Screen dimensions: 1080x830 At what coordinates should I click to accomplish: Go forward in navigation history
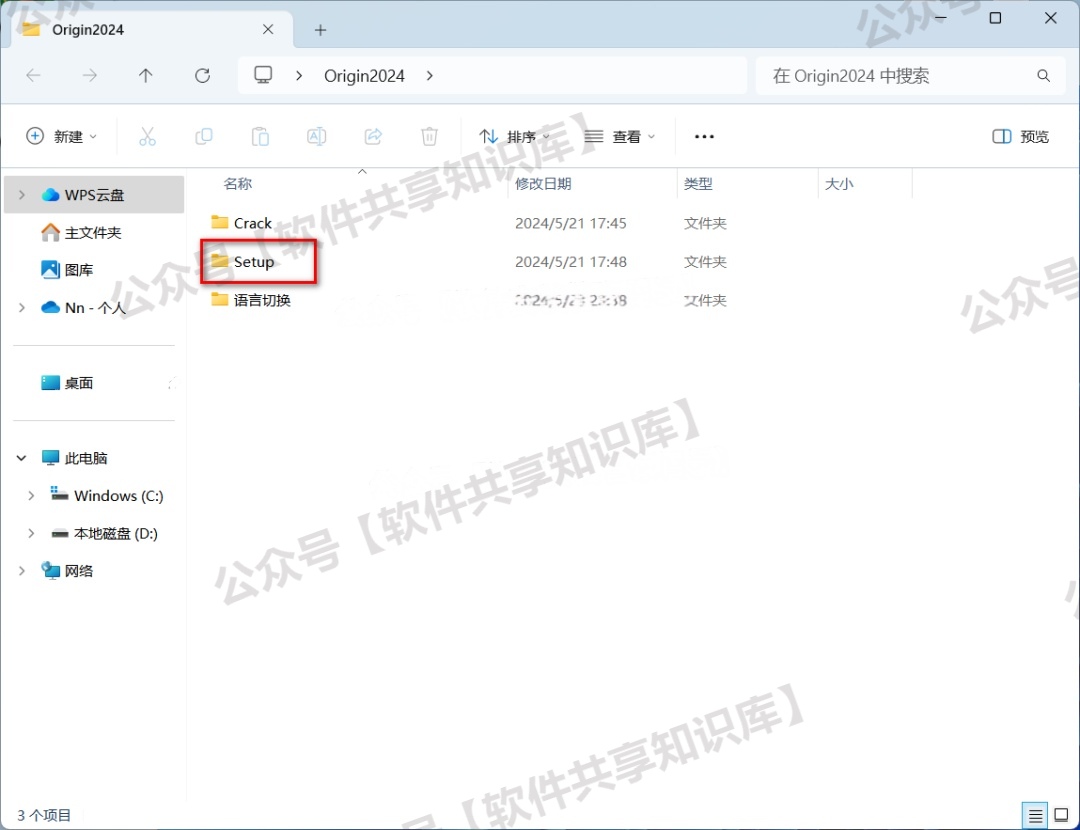90,75
